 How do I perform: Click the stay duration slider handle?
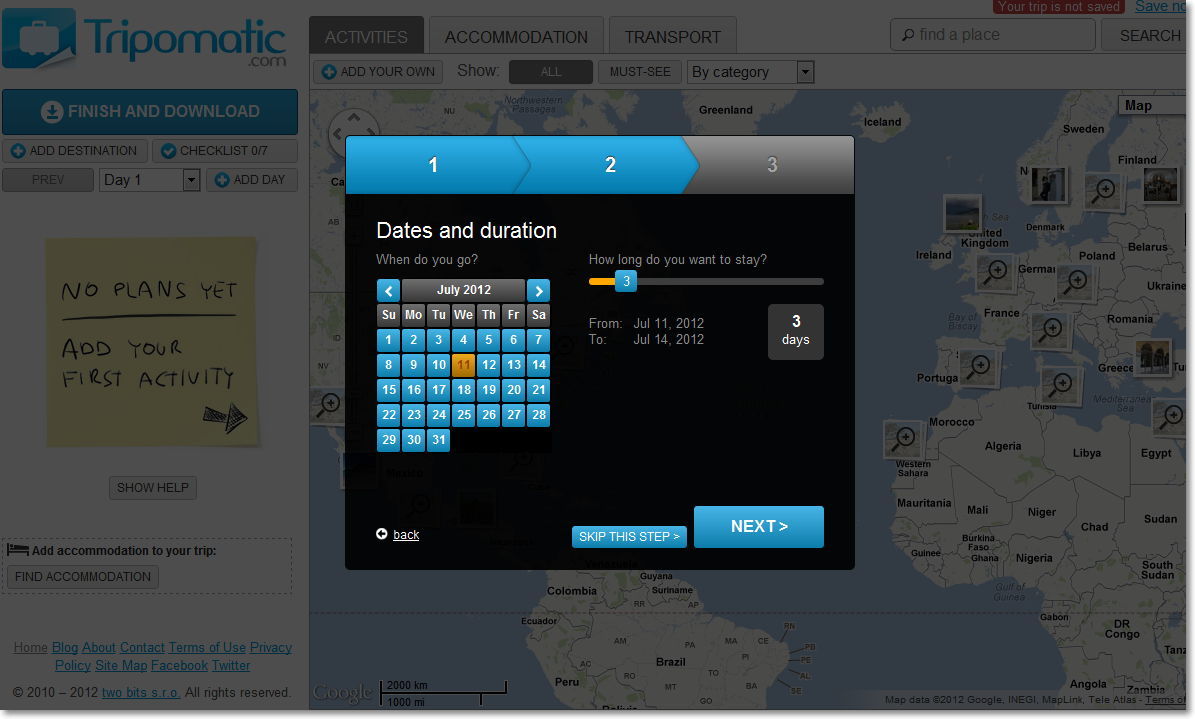[x=626, y=282]
